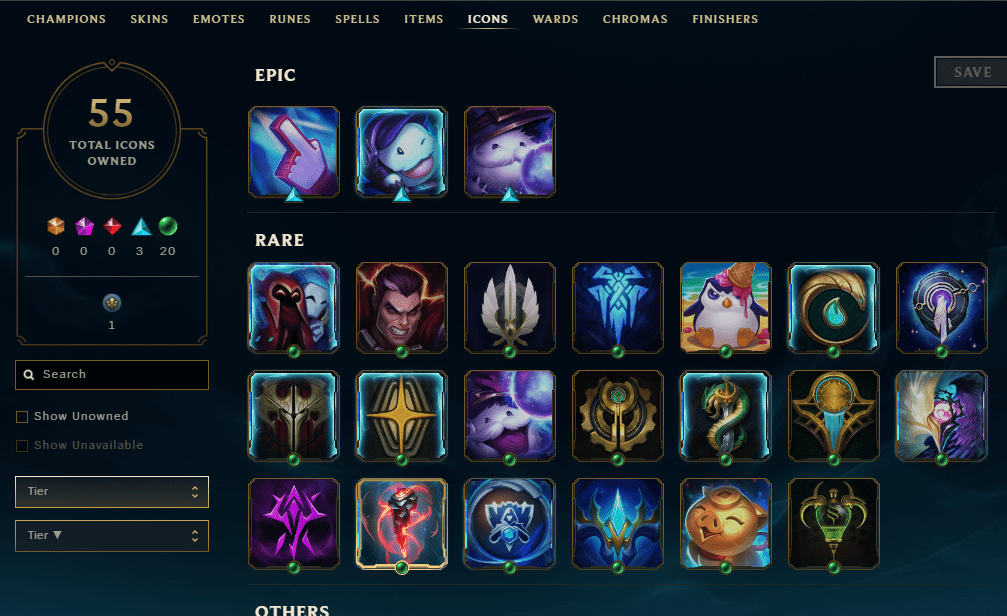1007x616 pixels.
Task: Choose the purple Void crest icon
Action: click(293, 523)
